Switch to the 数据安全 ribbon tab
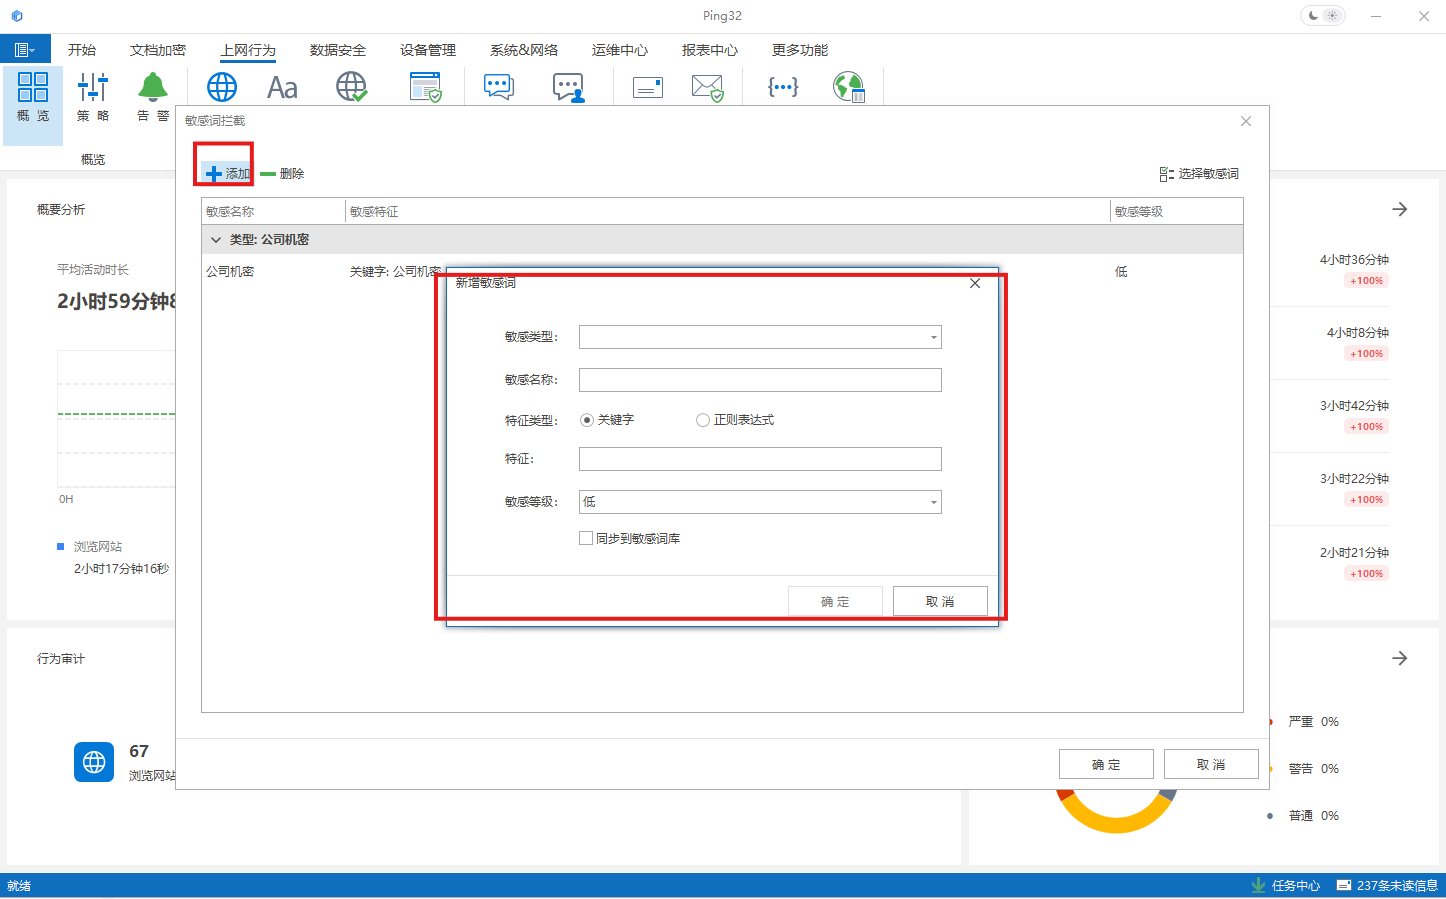 [337, 50]
